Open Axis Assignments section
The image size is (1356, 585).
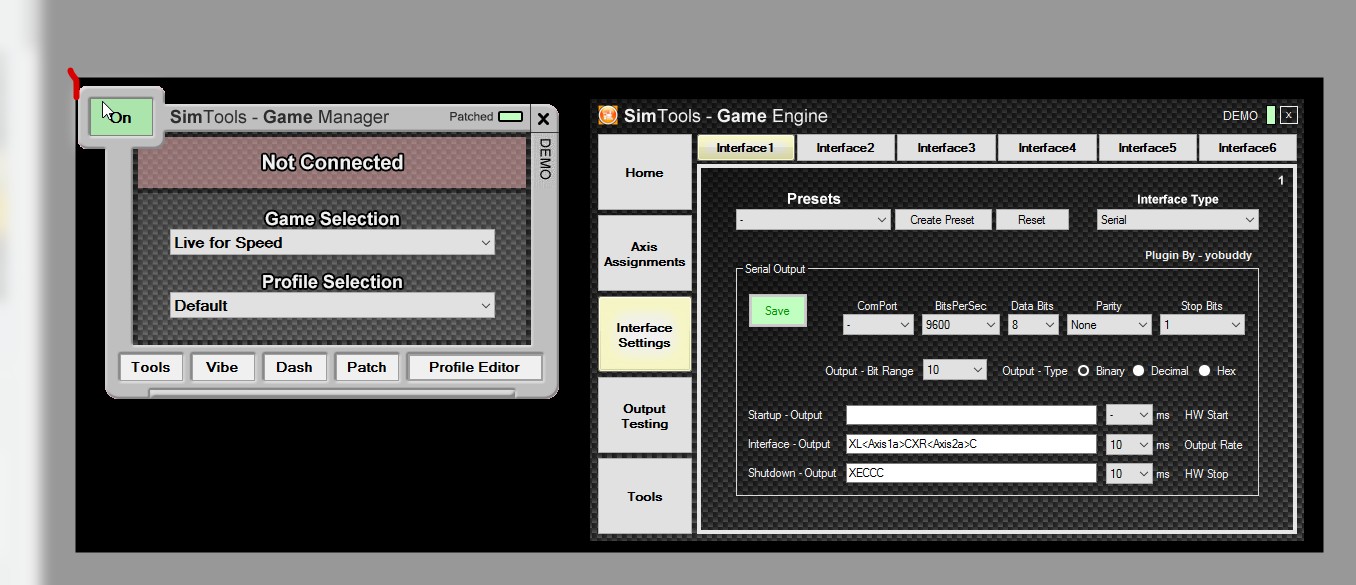[644, 254]
